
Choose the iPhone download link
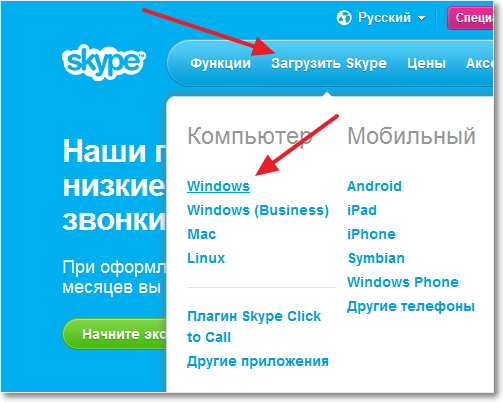click(x=371, y=234)
